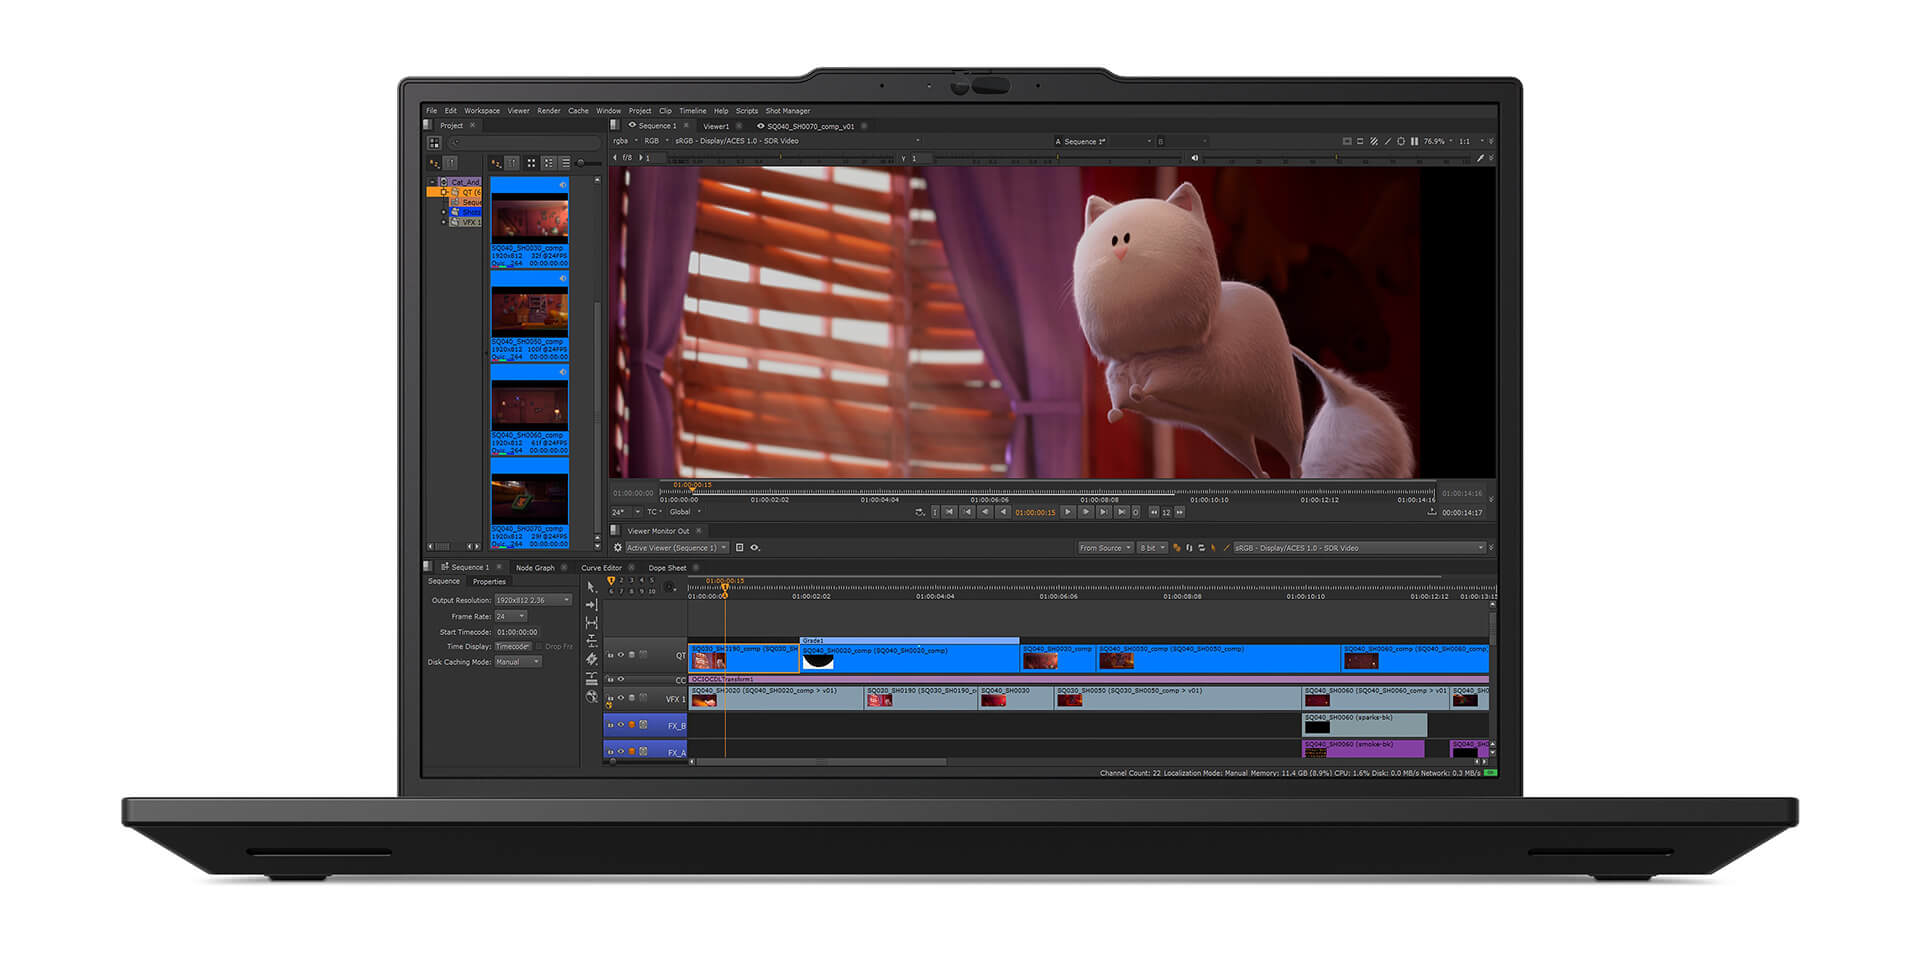Open the Shot Manager menu
This screenshot has height=960, width=1920.
click(x=787, y=111)
